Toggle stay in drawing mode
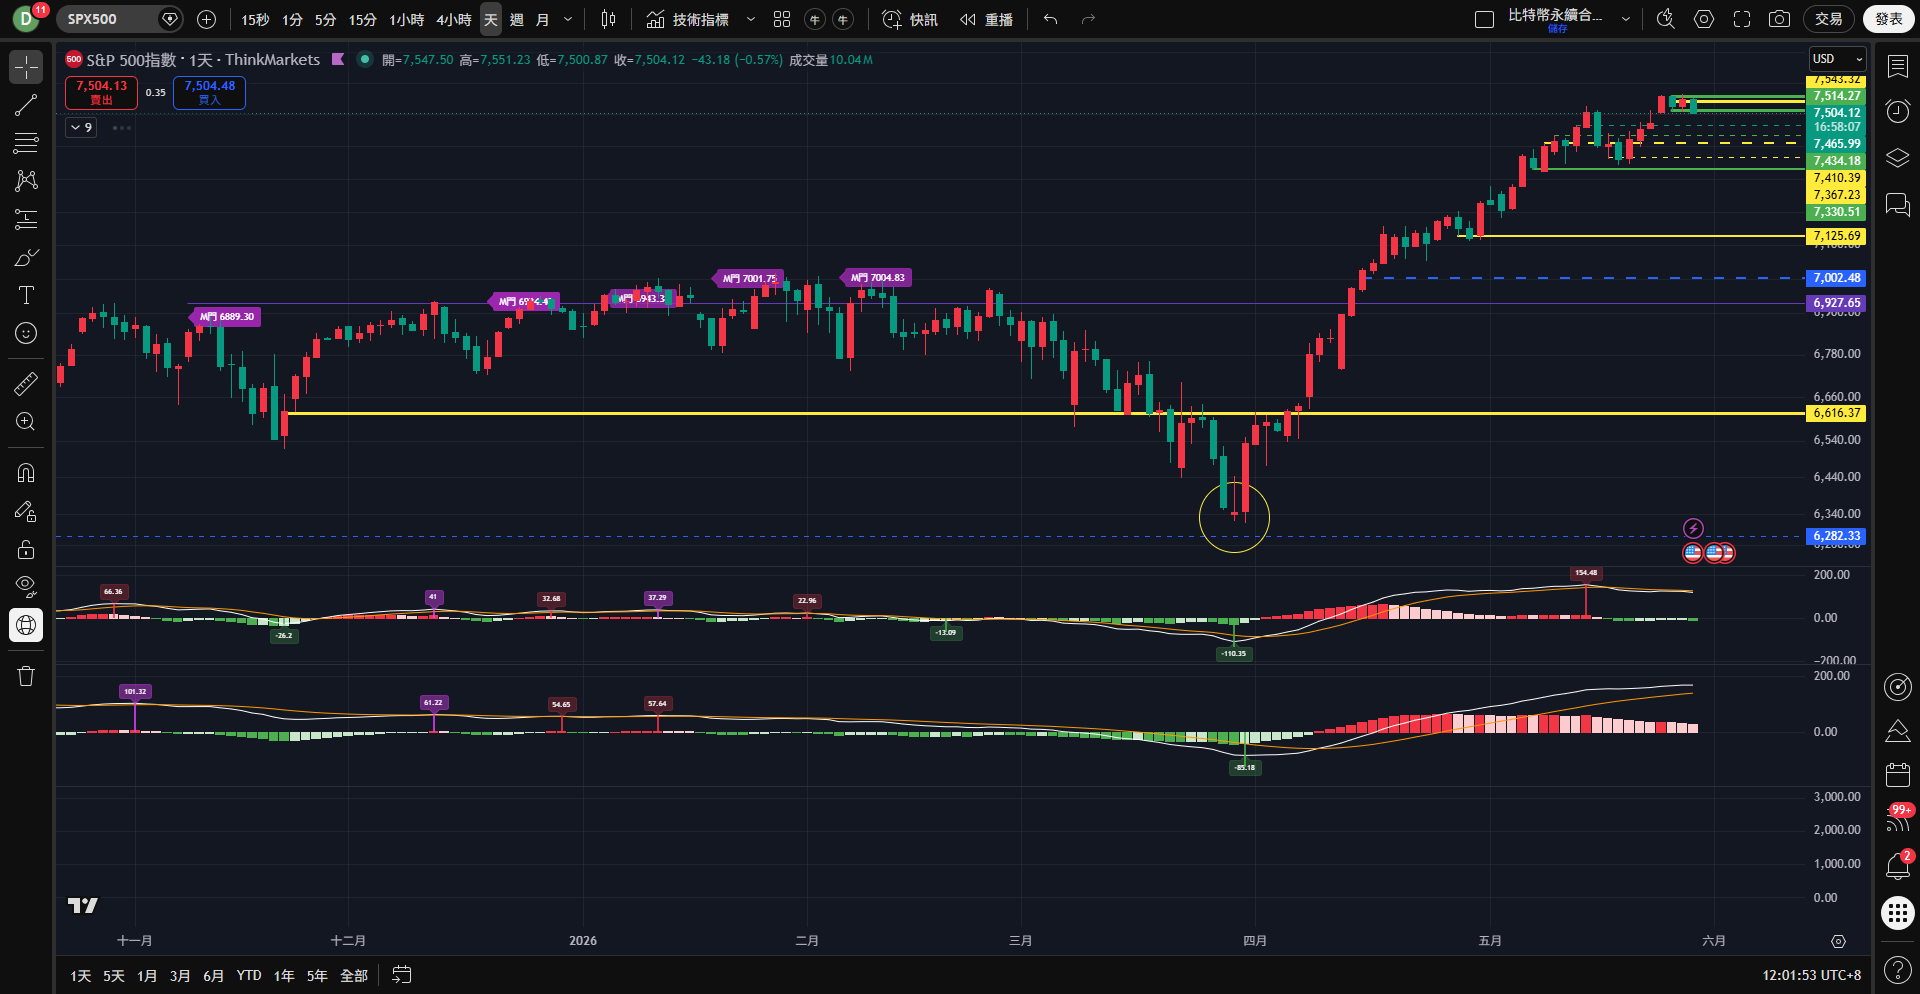Image resolution: width=1920 pixels, height=994 pixels. (x=26, y=511)
